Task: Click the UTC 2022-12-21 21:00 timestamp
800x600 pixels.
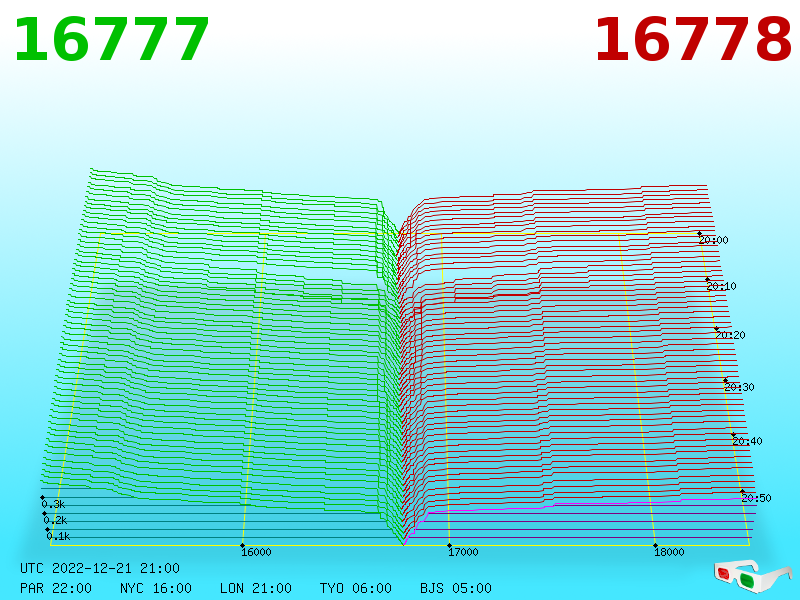Action: tap(100, 568)
